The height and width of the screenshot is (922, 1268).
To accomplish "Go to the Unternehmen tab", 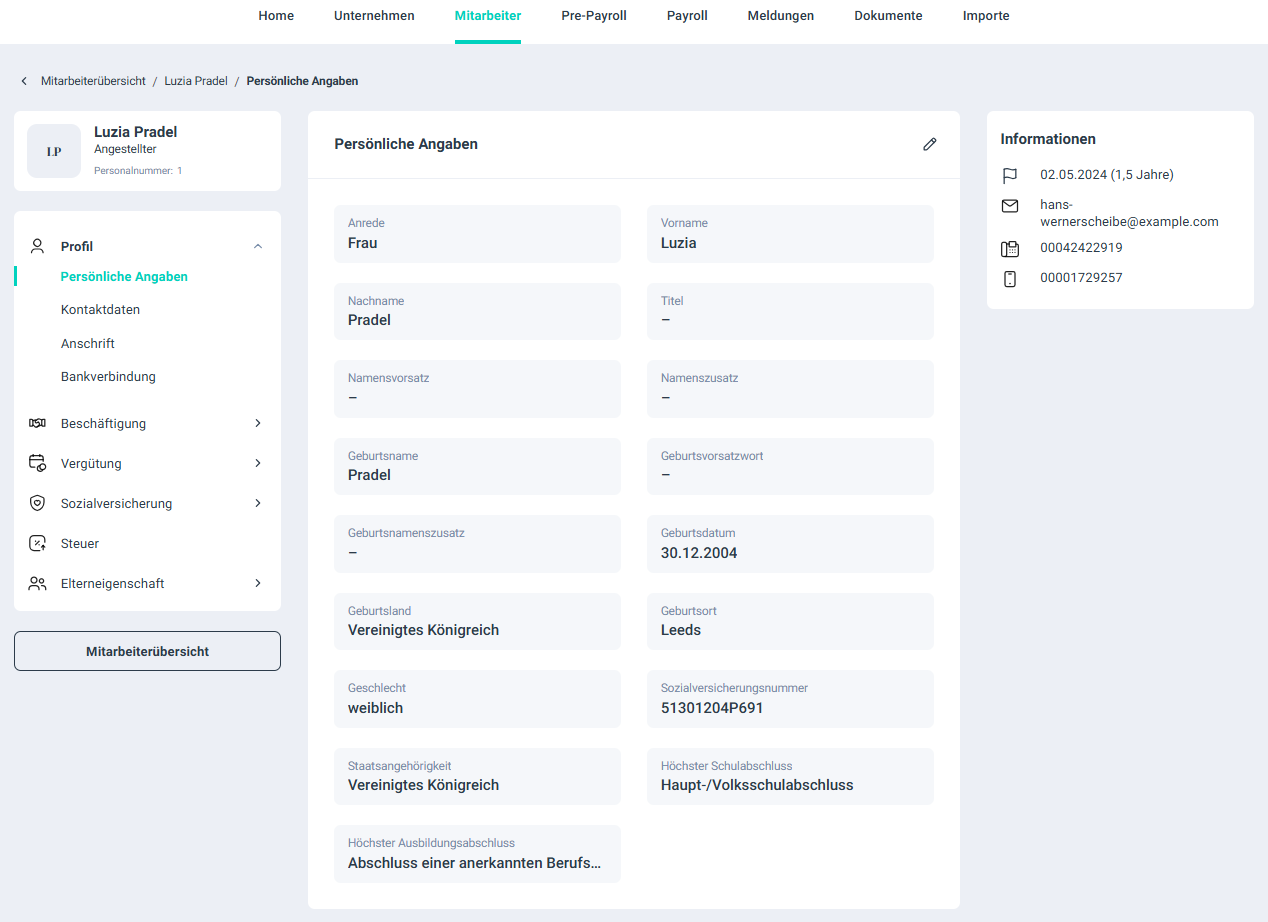I will pyautogui.click(x=374, y=16).
